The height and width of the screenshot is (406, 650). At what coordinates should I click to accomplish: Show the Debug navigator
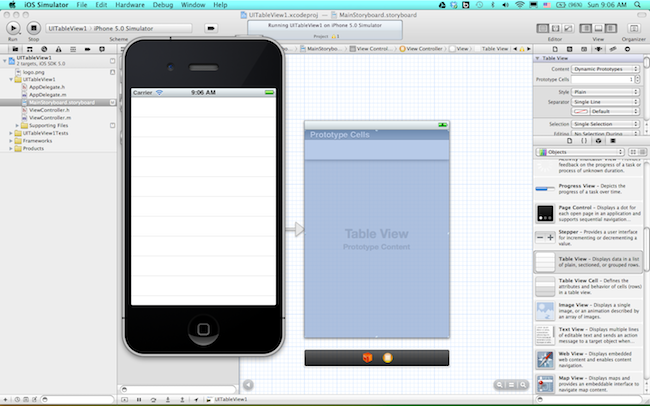click(73, 49)
